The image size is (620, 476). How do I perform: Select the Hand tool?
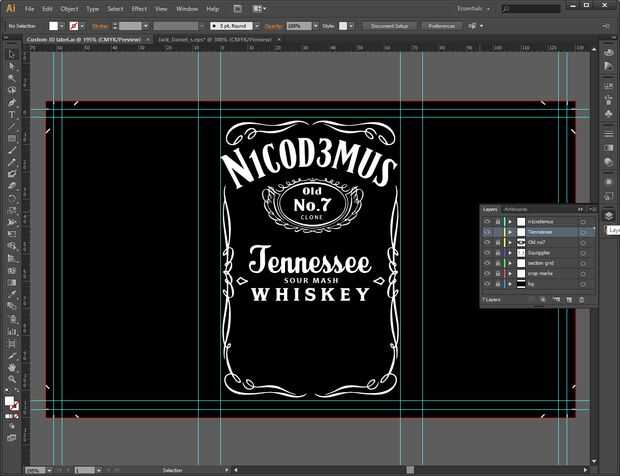point(12,367)
